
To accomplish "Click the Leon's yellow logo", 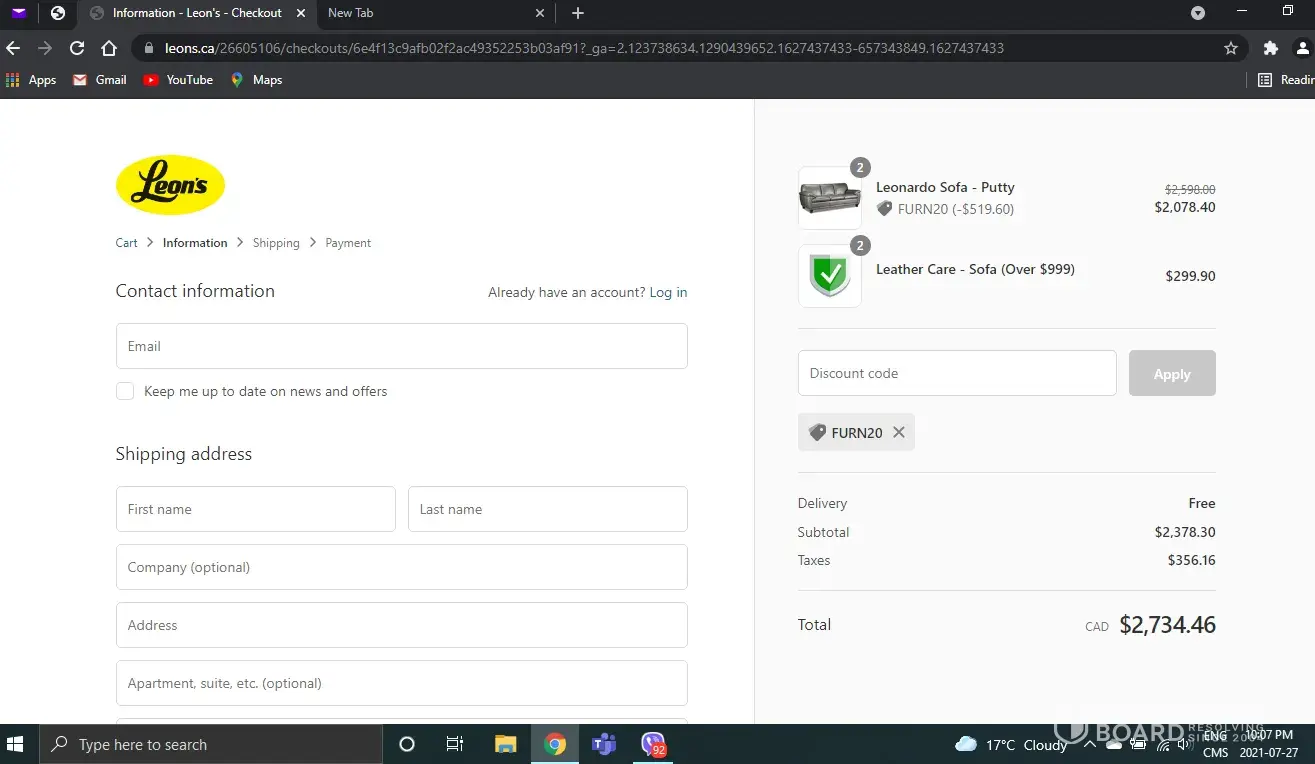I will 170,185.
